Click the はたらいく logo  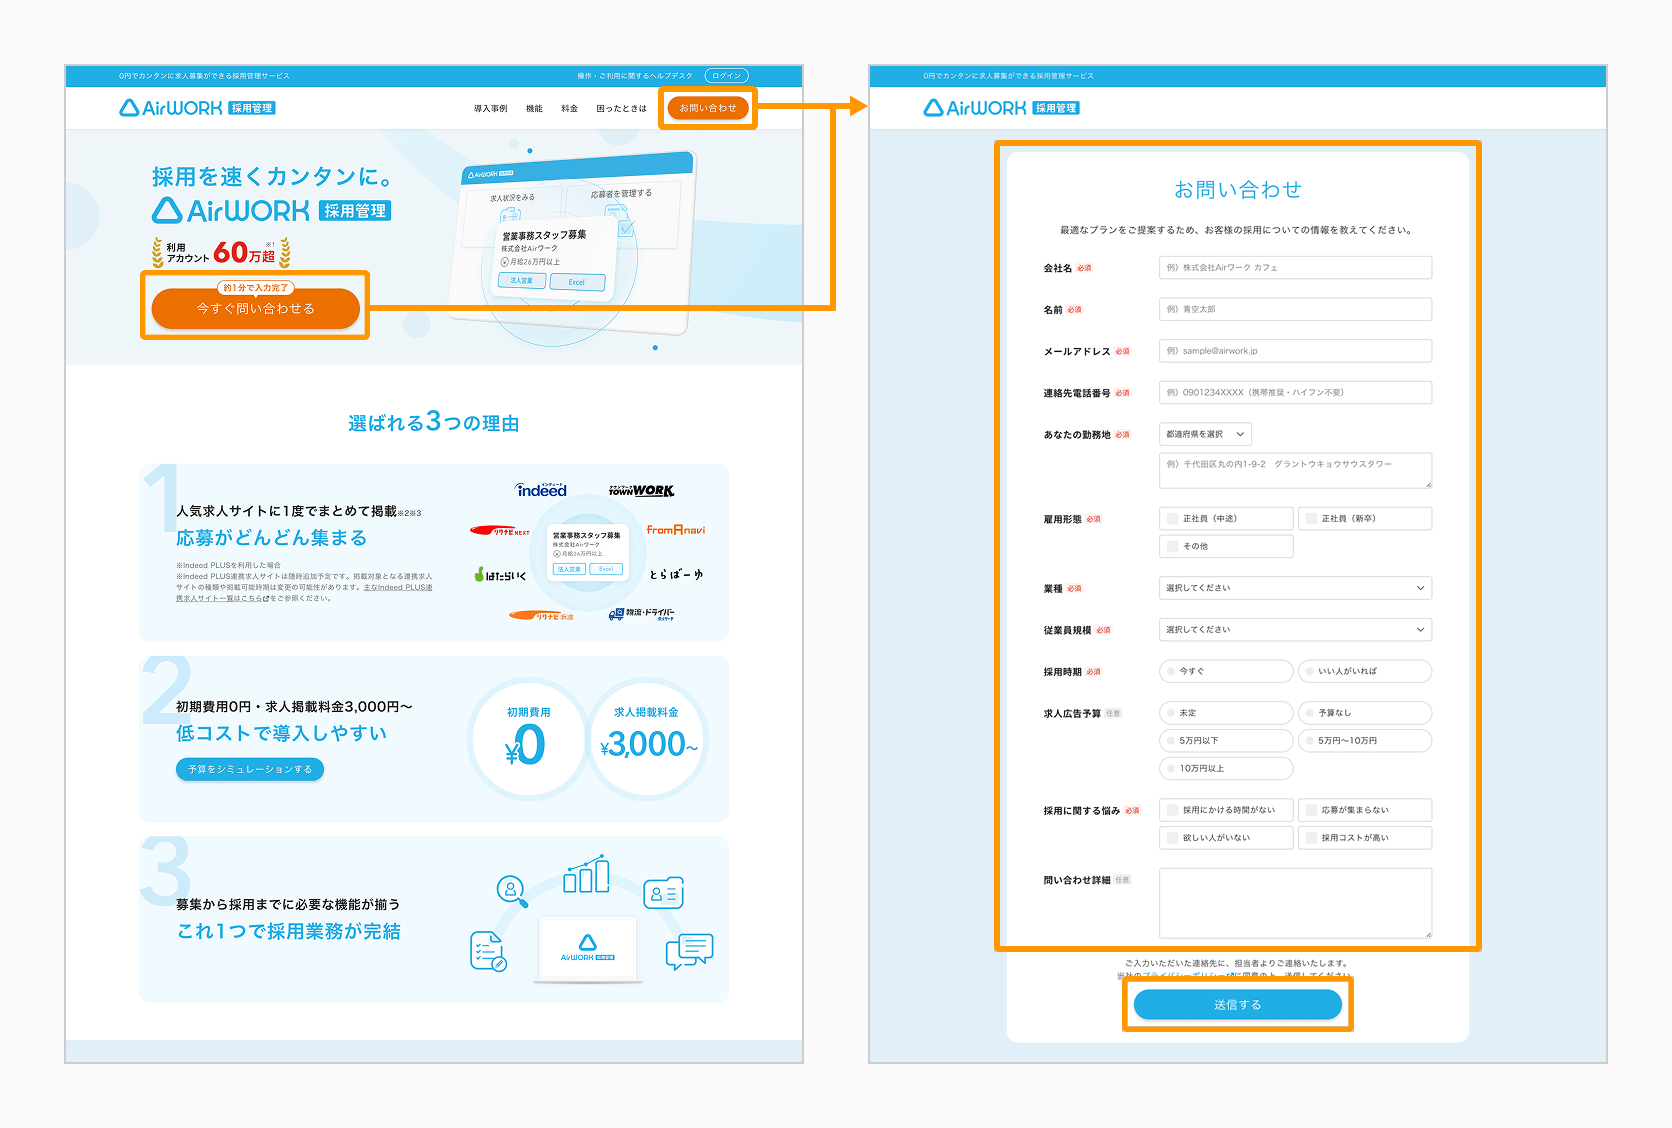[x=500, y=575]
